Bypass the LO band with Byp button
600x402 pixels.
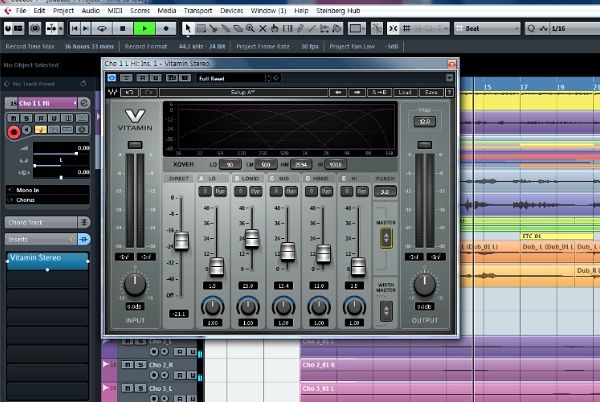click(x=220, y=191)
